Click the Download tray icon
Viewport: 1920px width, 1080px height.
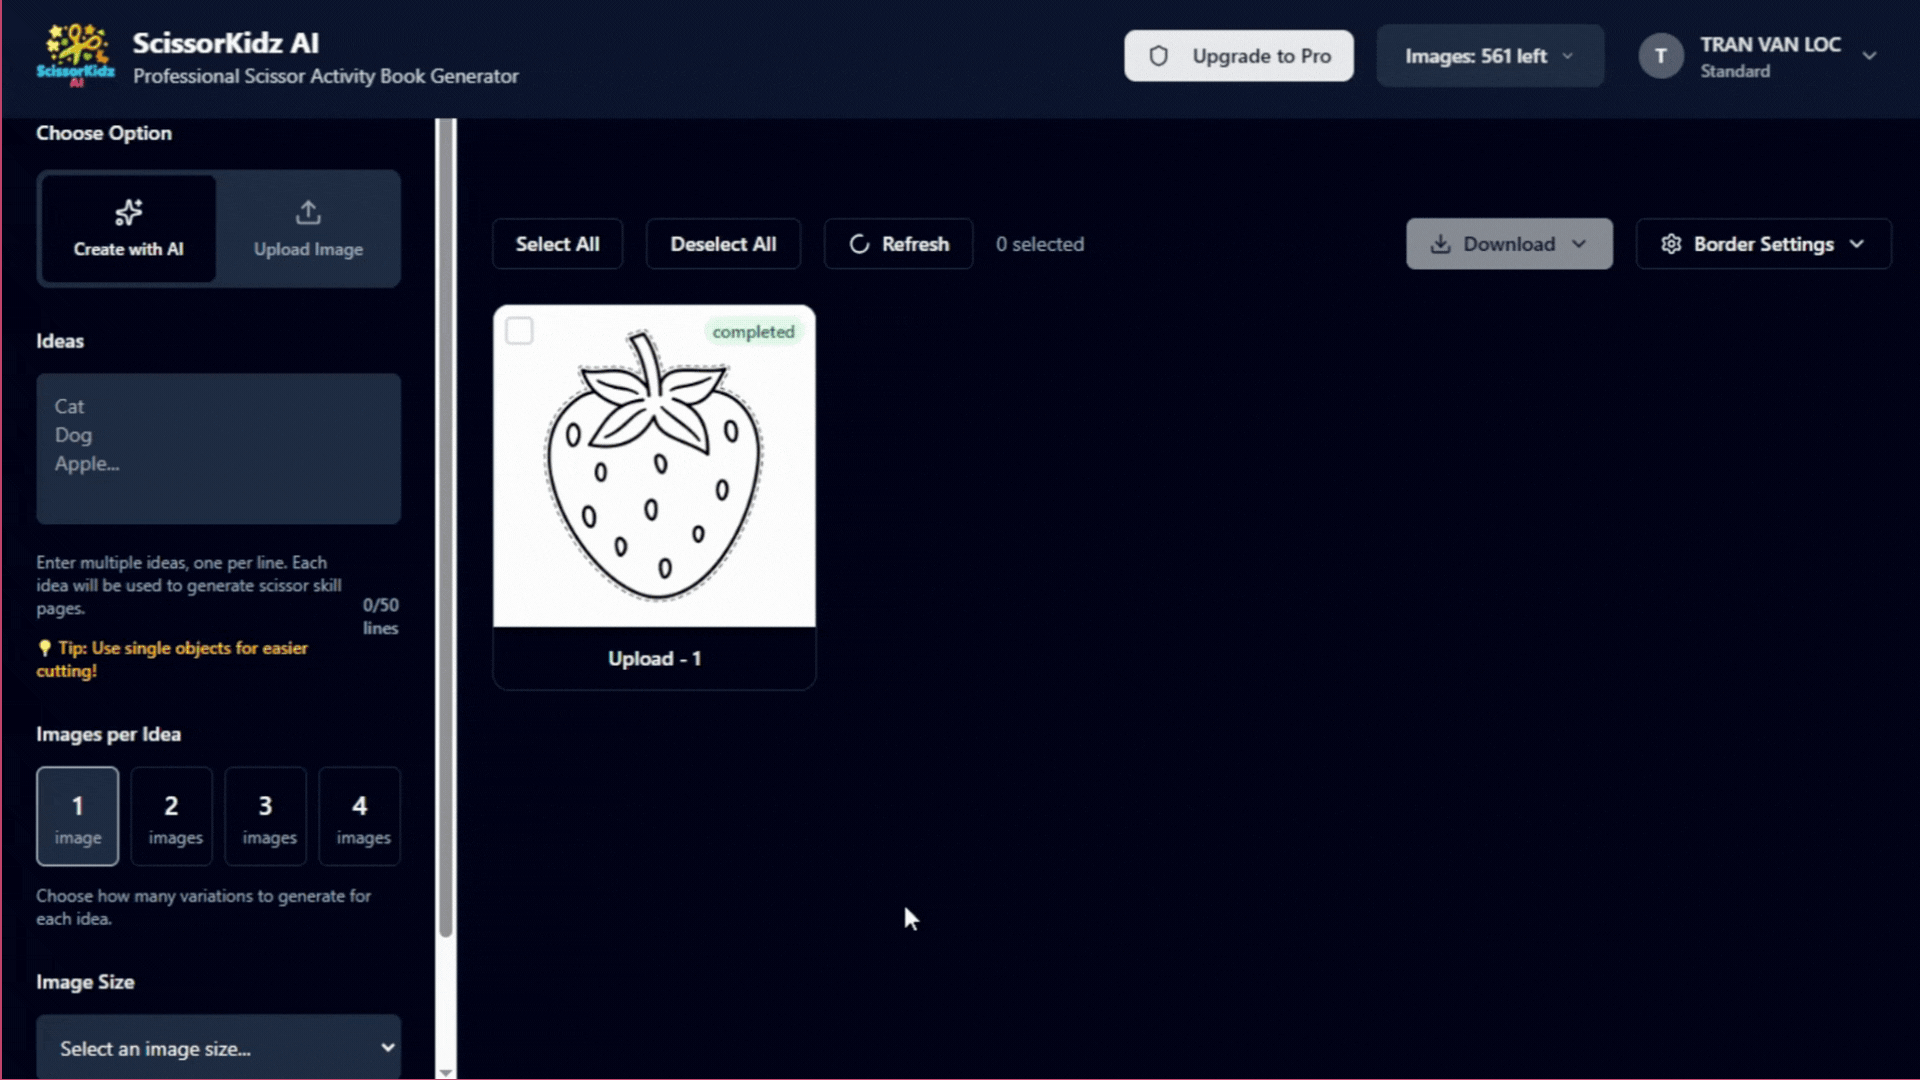tap(1440, 244)
